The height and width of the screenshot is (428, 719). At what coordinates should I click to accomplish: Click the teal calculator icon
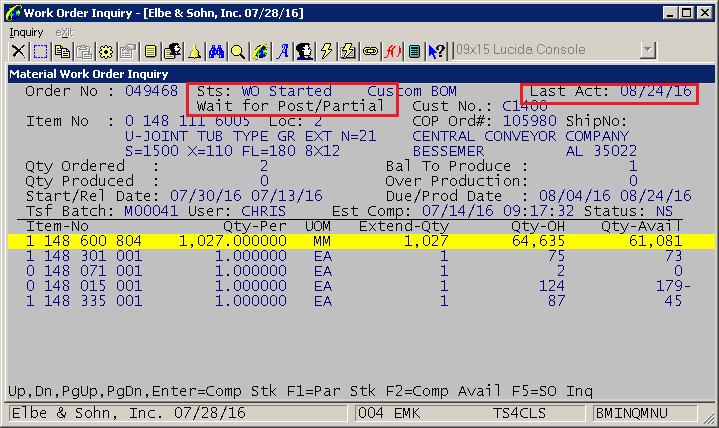click(415, 51)
